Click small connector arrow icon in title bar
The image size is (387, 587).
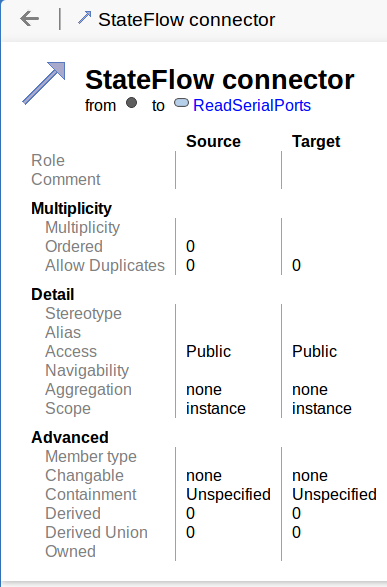[85, 18]
